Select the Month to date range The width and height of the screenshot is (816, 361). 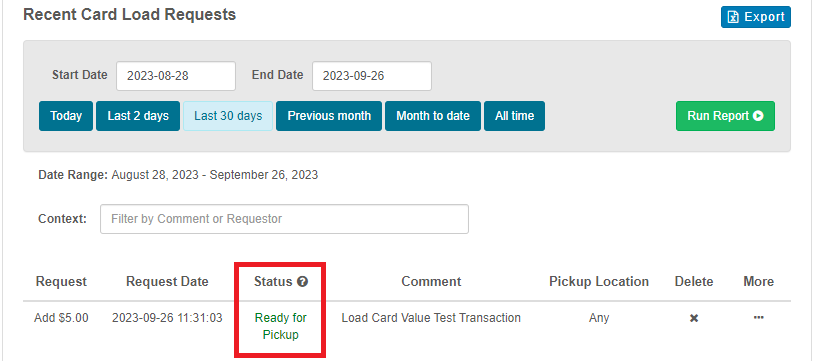click(433, 116)
